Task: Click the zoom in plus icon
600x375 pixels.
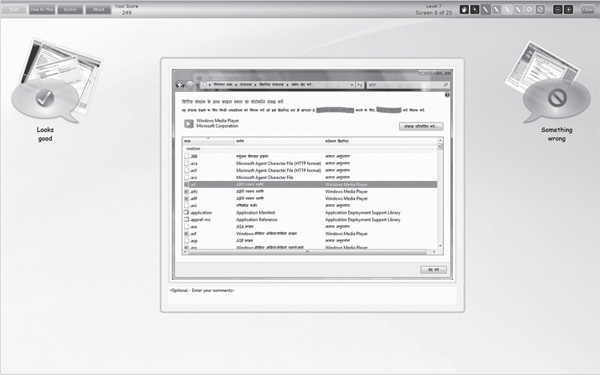Action: pos(568,10)
